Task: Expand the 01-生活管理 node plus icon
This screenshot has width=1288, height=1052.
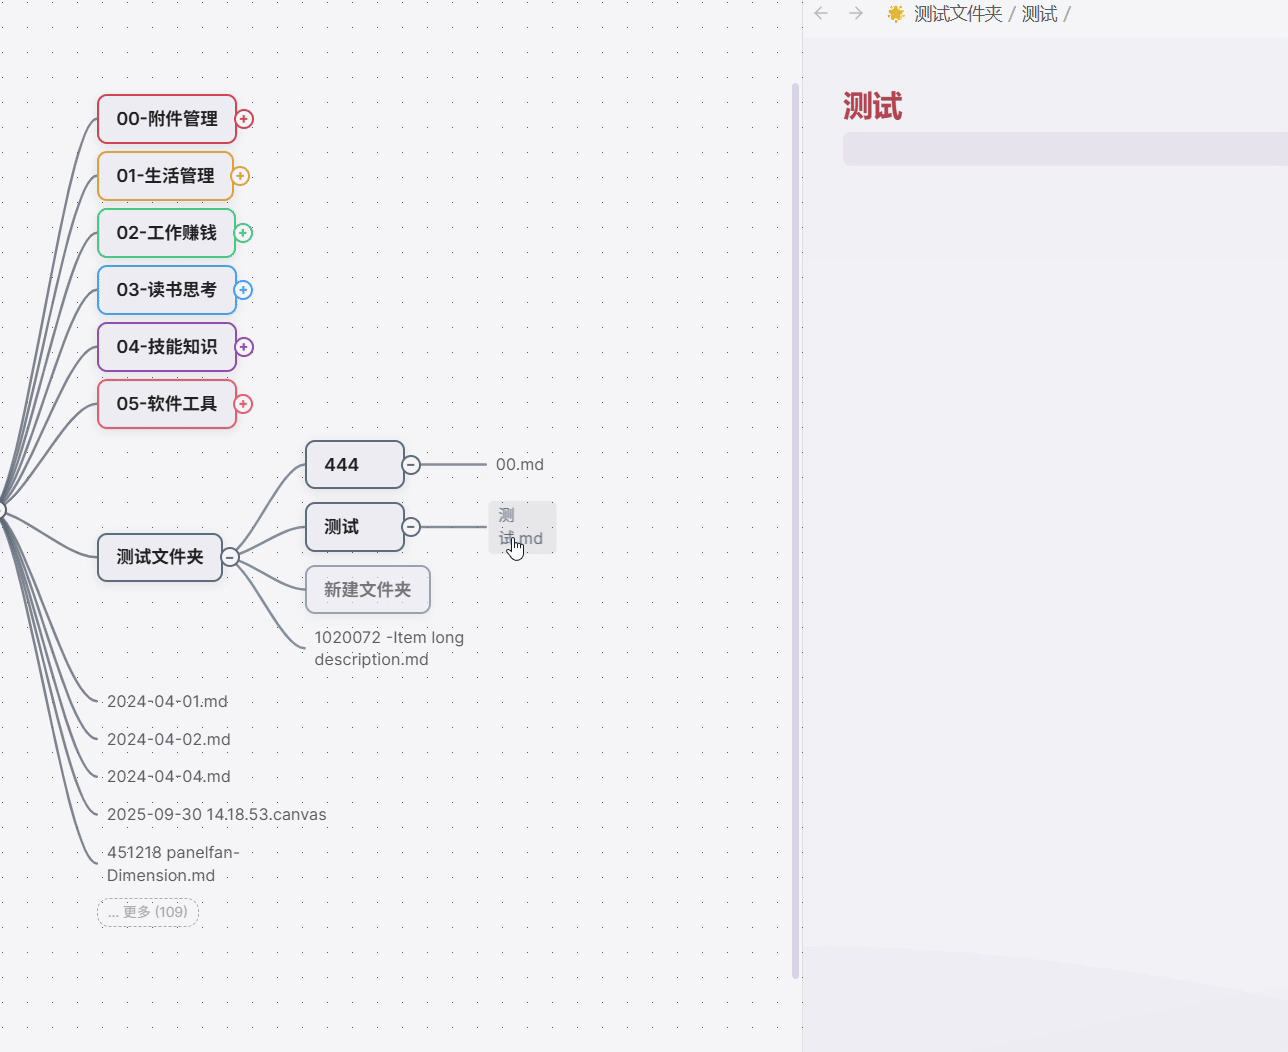Action: pyautogui.click(x=240, y=176)
